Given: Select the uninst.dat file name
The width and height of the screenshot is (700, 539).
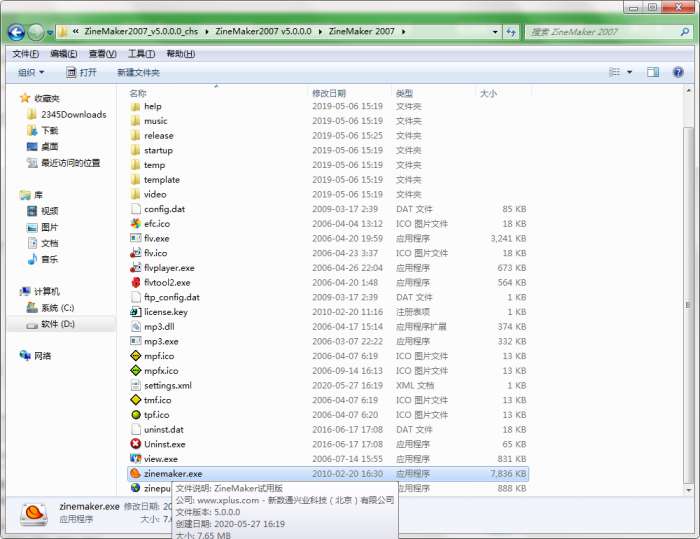Looking at the screenshot, I should [x=164, y=430].
